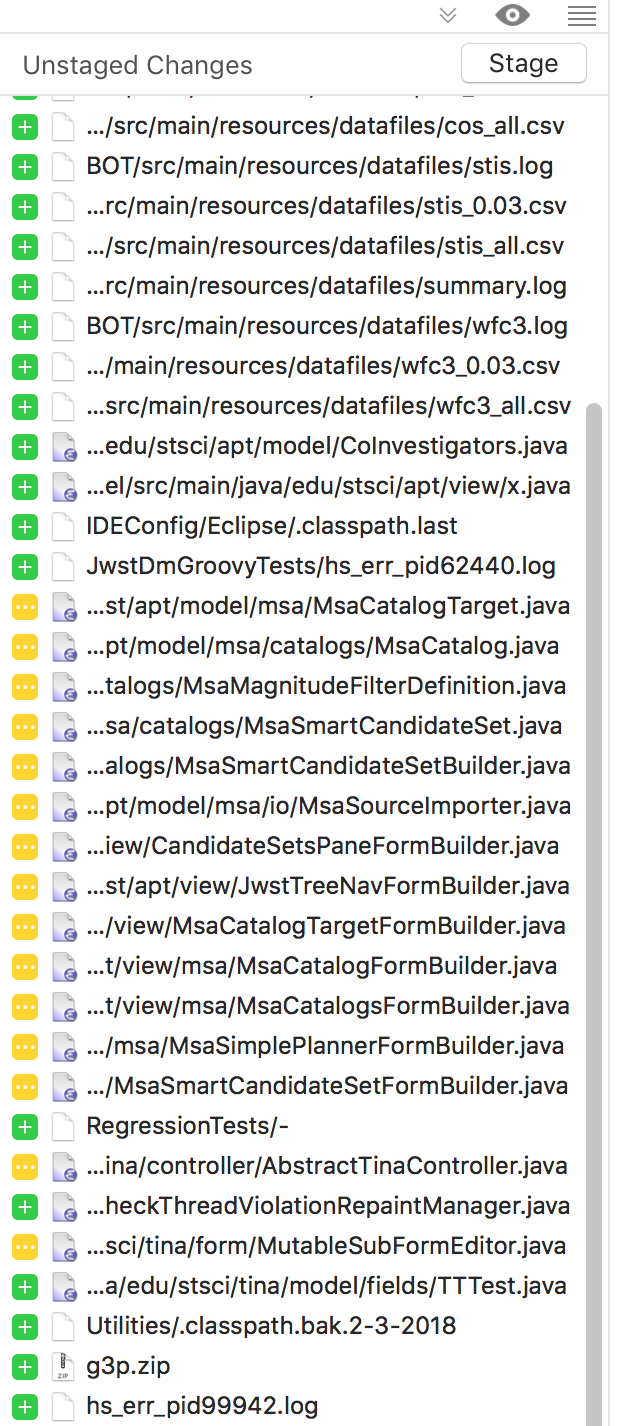Open the hamburger menu icon
This screenshot has height=1426, width=638.
coord(581,15)
